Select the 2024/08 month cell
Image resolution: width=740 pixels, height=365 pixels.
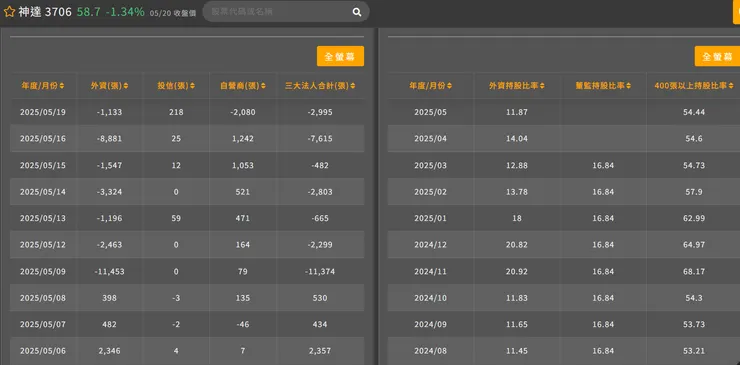click(430, 351)
